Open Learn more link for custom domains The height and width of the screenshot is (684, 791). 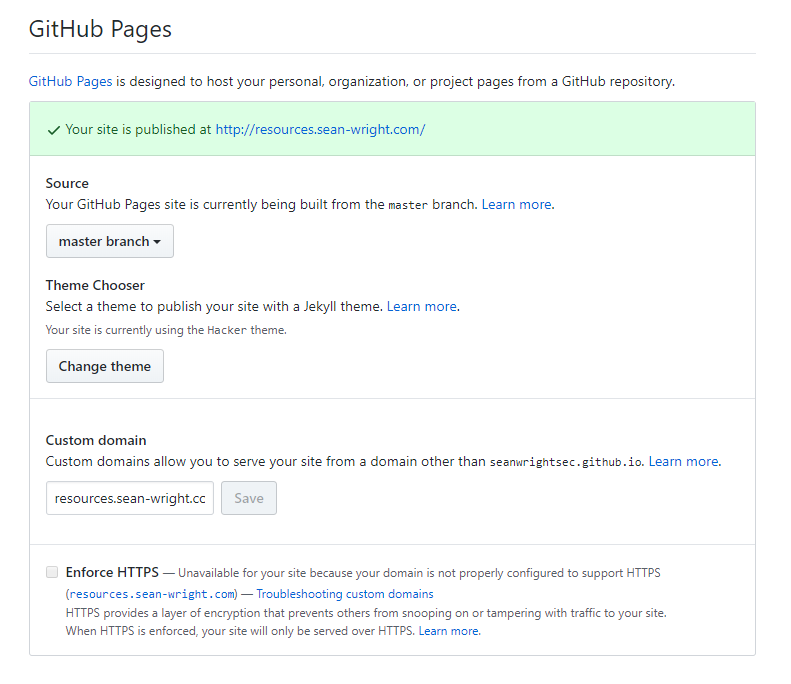pyautogui.click(x=684, y=461)
